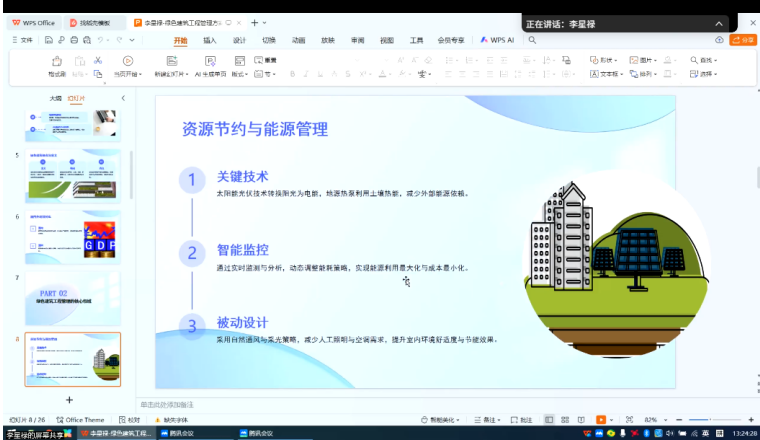Click the cut scissors icon

[98, 60]
